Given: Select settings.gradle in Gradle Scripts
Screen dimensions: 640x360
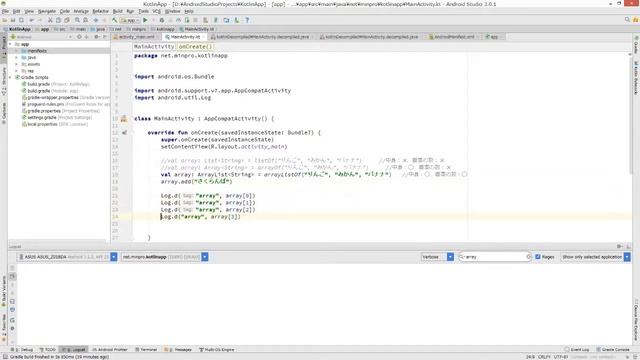Looking at the screenshot, I should 42,118.
